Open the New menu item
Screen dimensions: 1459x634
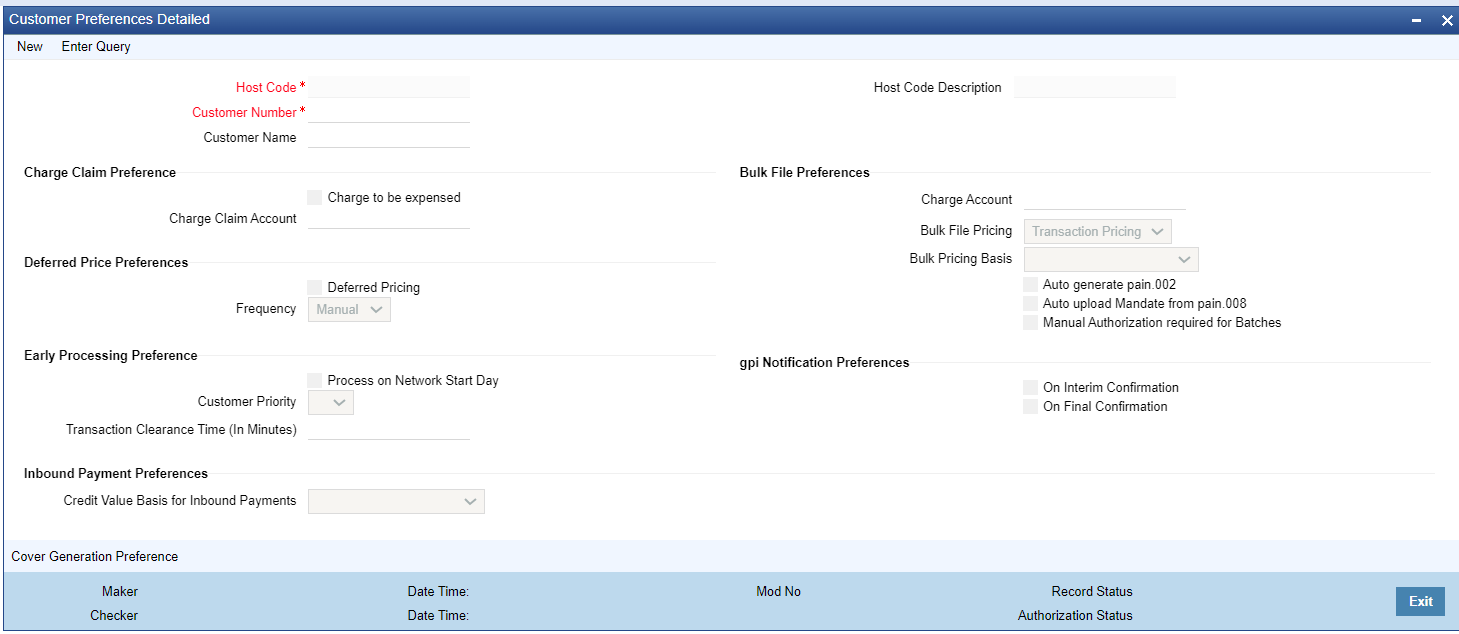[30, 47]
